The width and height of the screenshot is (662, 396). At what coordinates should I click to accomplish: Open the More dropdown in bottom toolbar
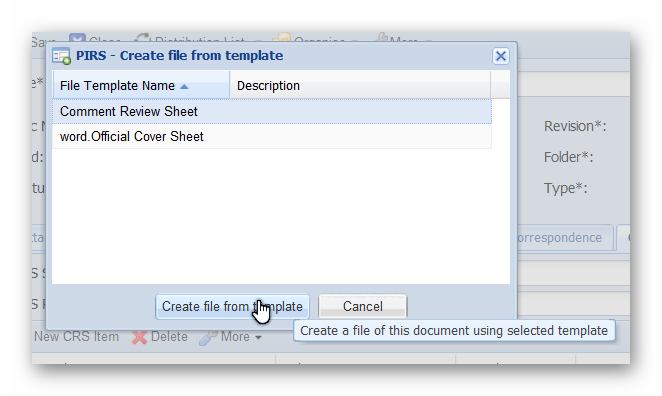(231, 337)
